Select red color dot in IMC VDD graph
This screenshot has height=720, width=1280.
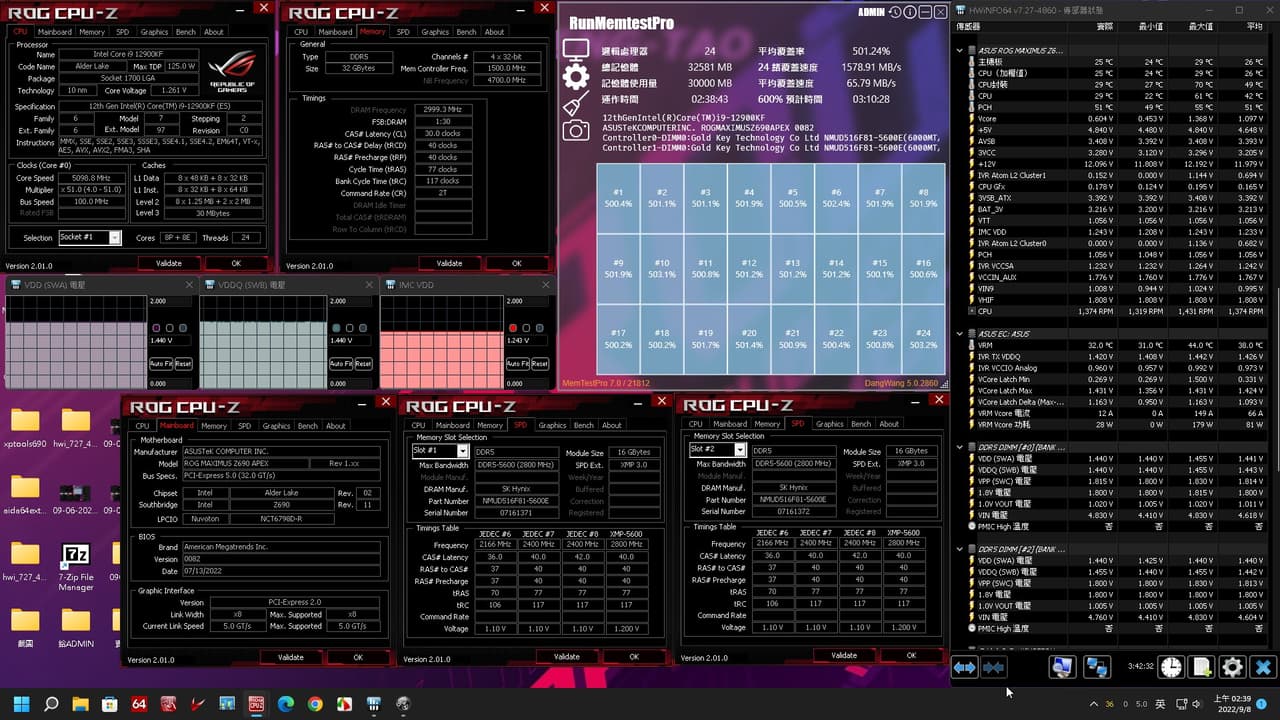coord(513,328)
